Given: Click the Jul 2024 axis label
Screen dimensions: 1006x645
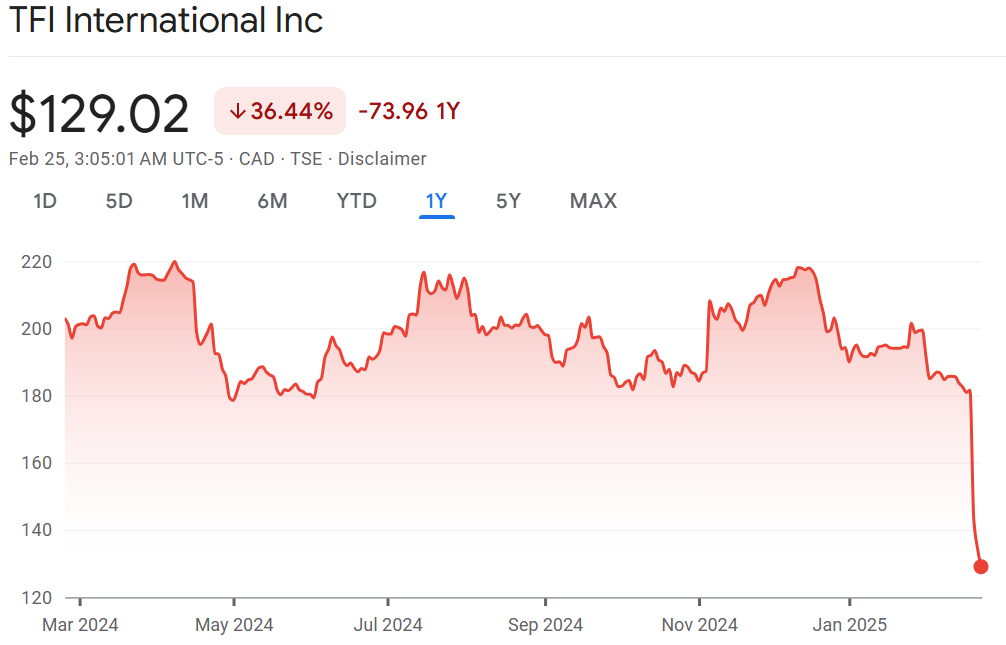Looking at the screenshot, I should pyautogui.click(x=388, y=625).
